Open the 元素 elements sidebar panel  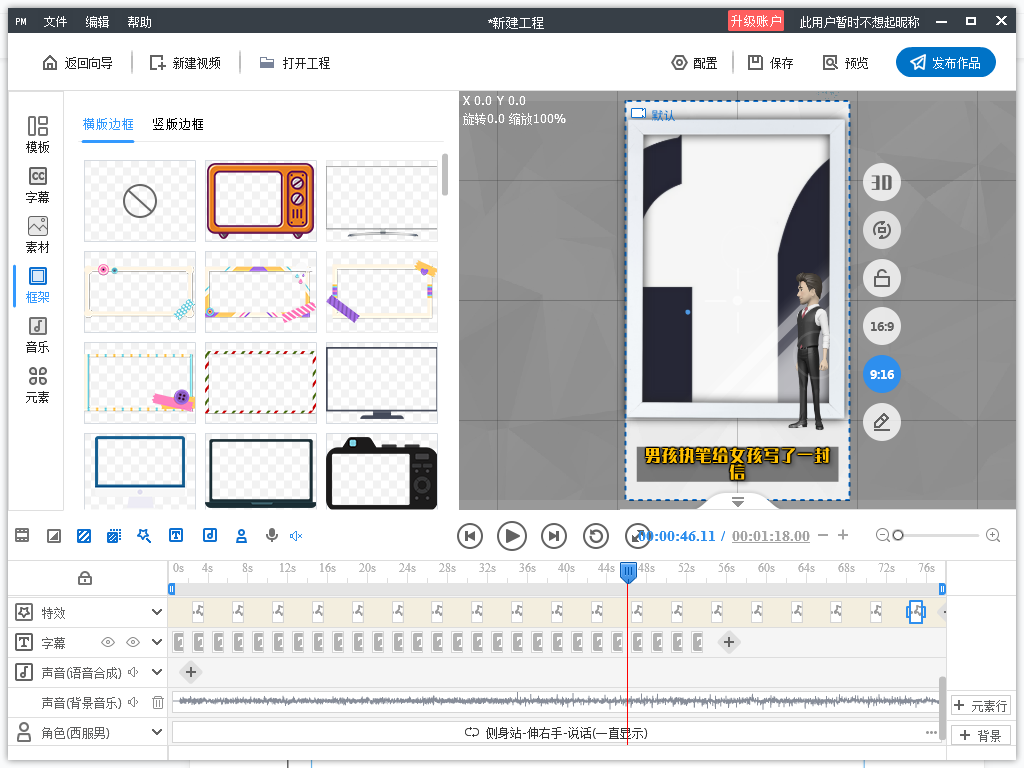pos(37,385)
